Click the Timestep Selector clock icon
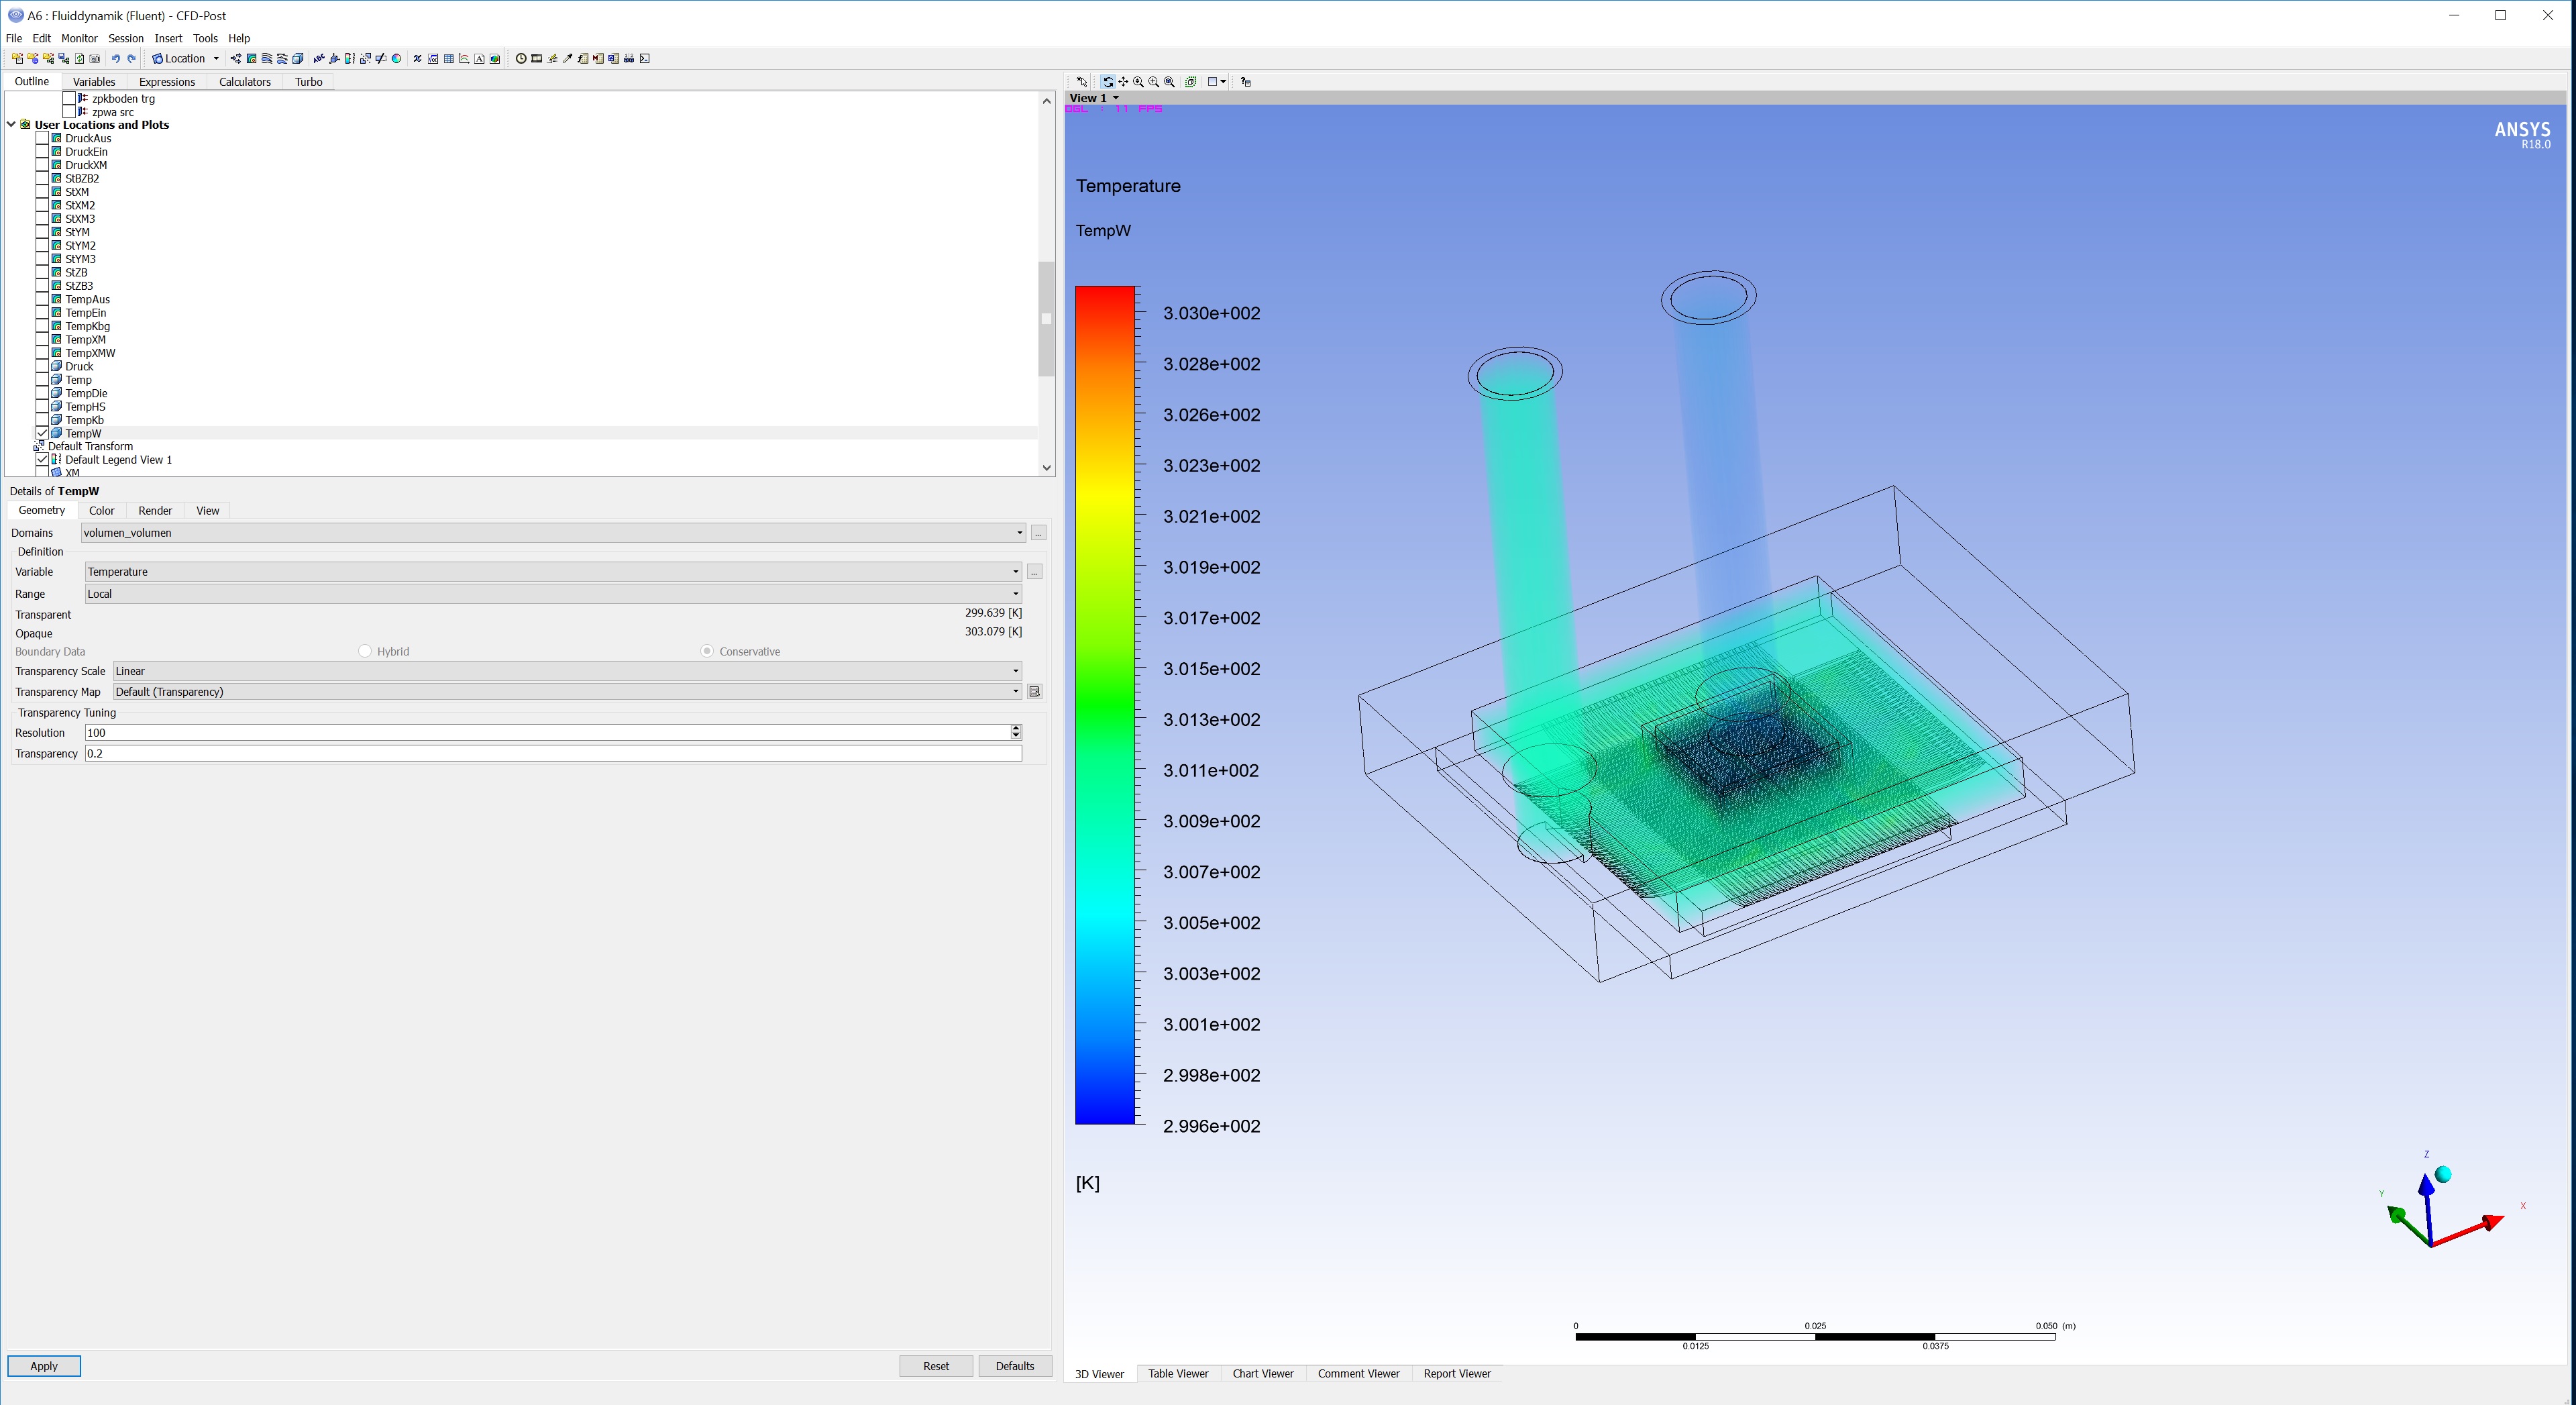This screenshot has width=2576, height=1405. pyautogui.click(x=521, y=59)
